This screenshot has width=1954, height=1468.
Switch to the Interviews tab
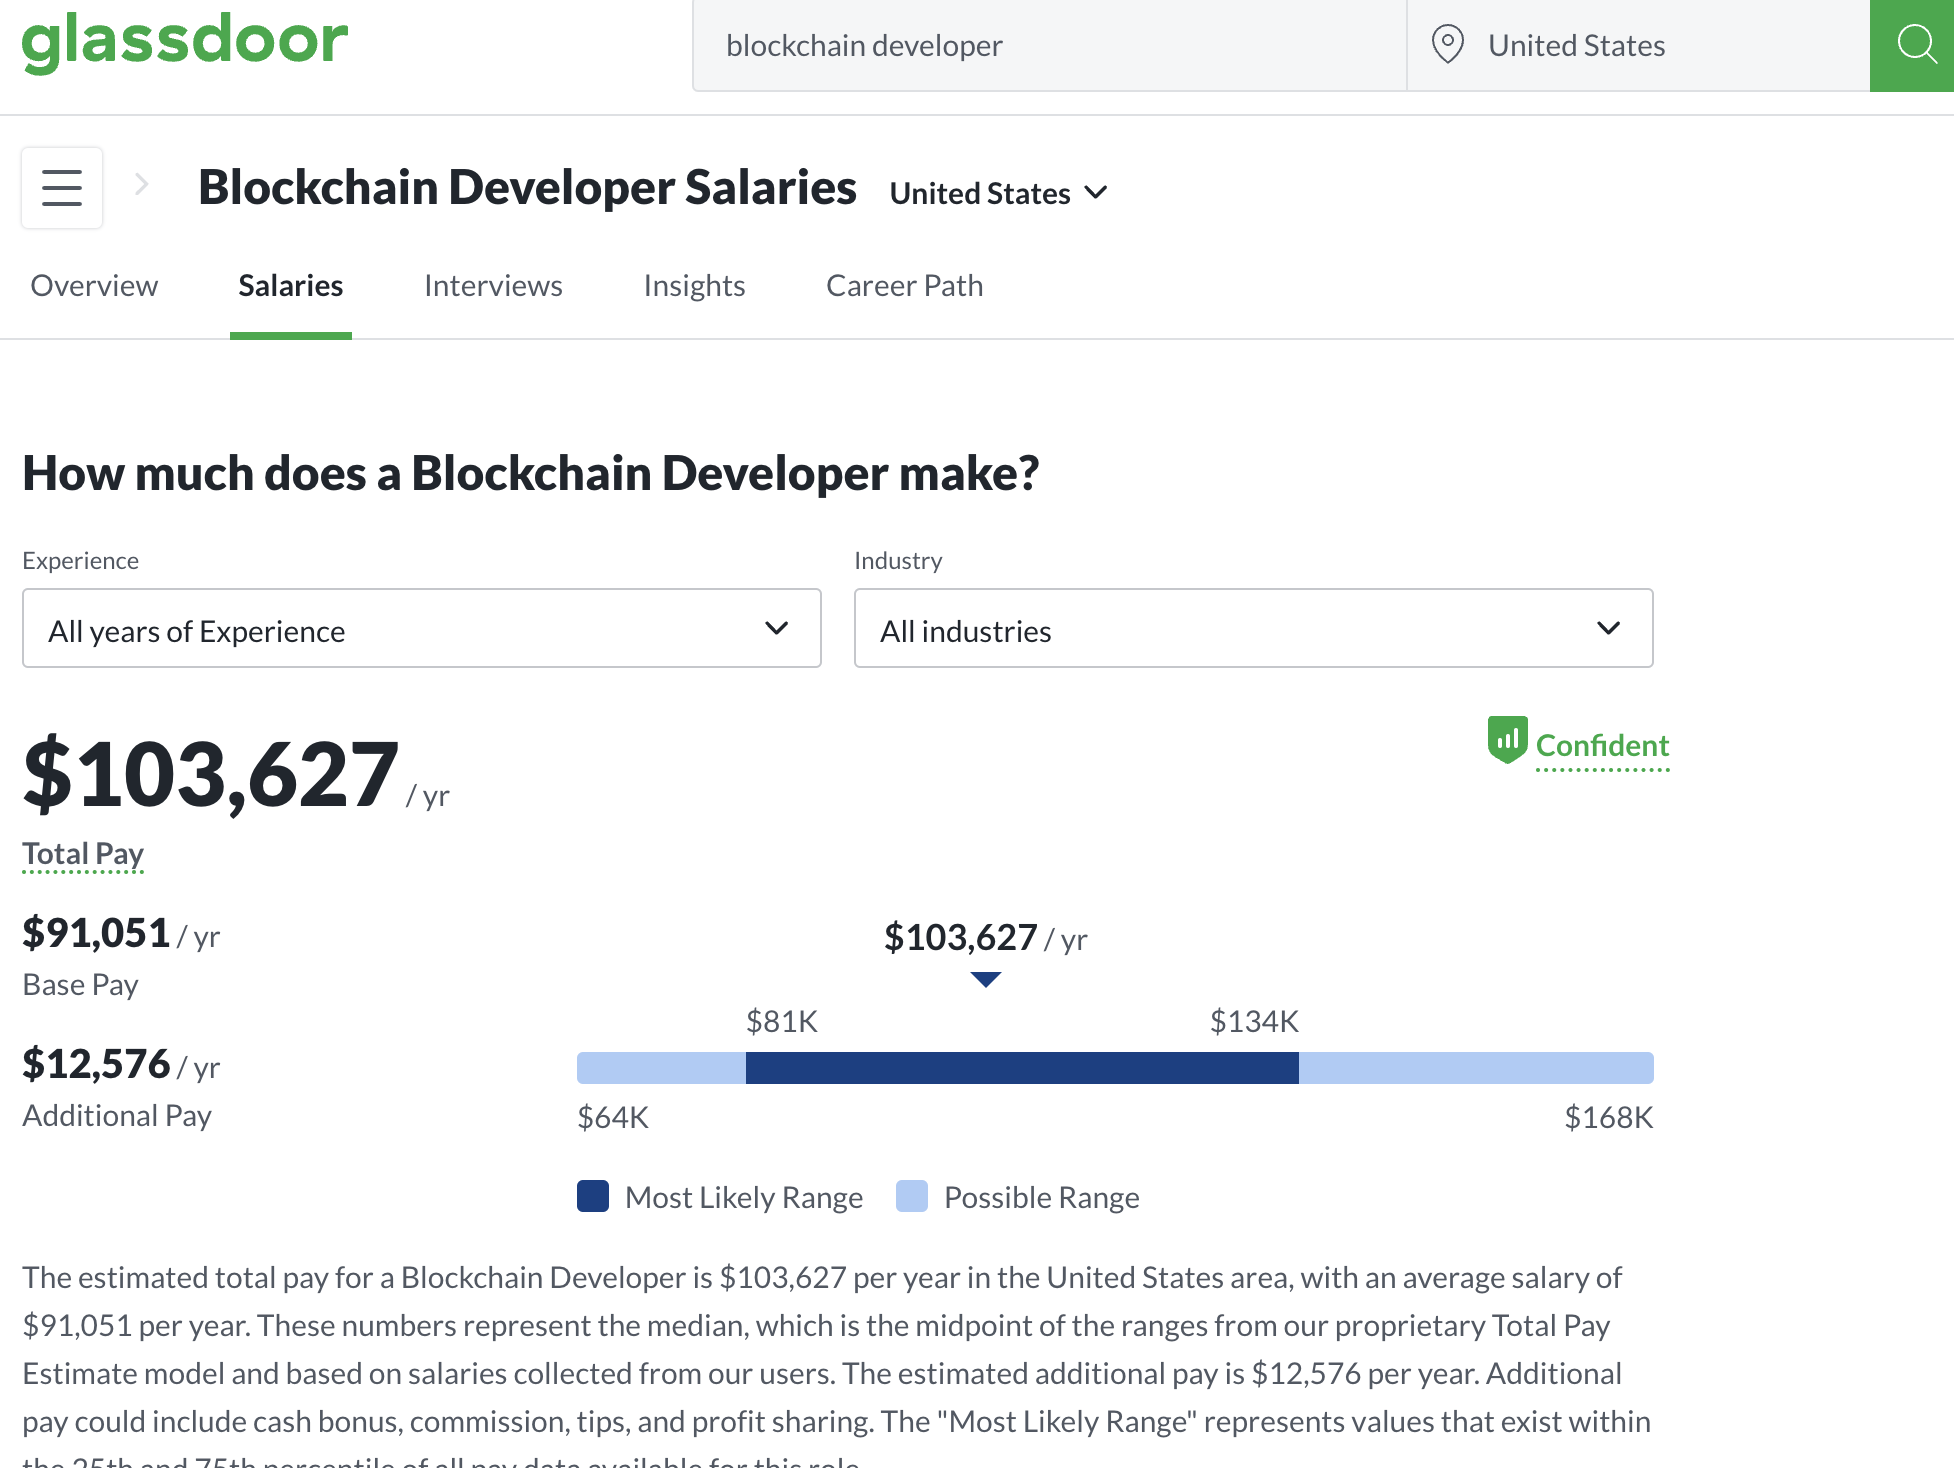coord(493,286)
